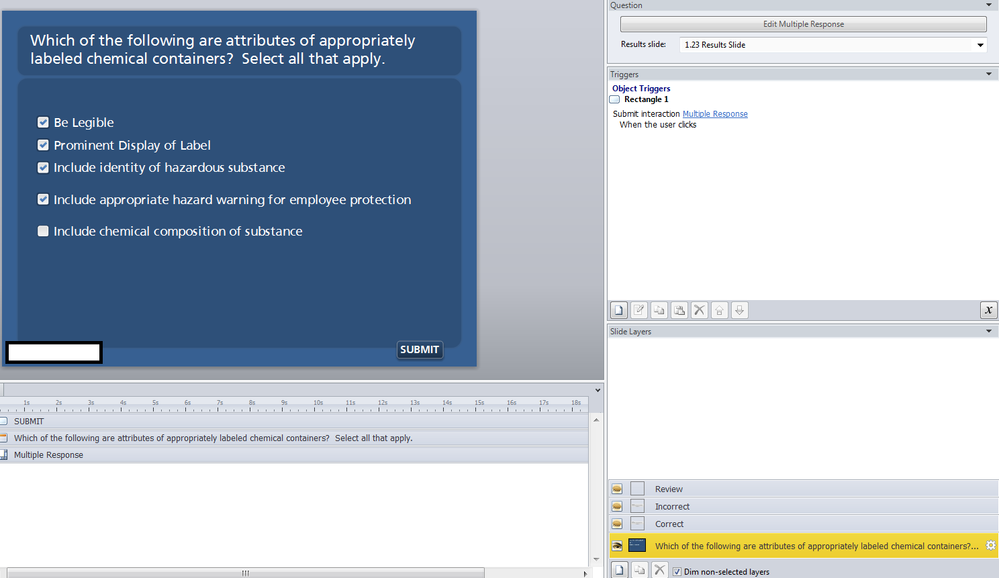The image size is (999, 578).
Task: Click Object Triggers heading
Action: (x=641, y=89)
